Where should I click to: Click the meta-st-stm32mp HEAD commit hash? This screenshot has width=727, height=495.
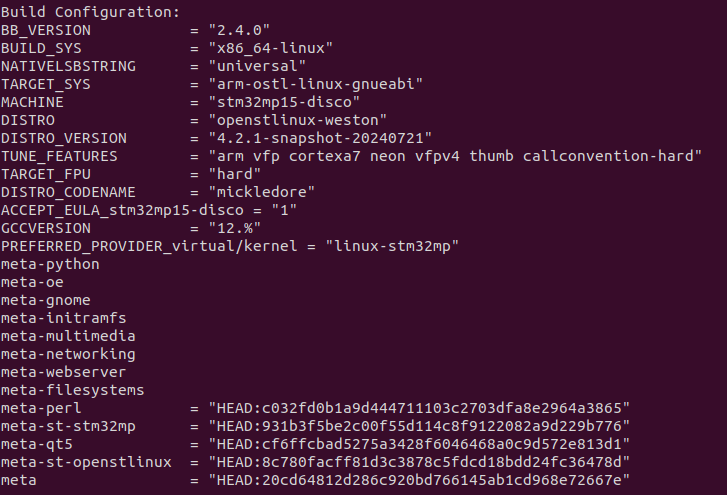click(418, 426)
